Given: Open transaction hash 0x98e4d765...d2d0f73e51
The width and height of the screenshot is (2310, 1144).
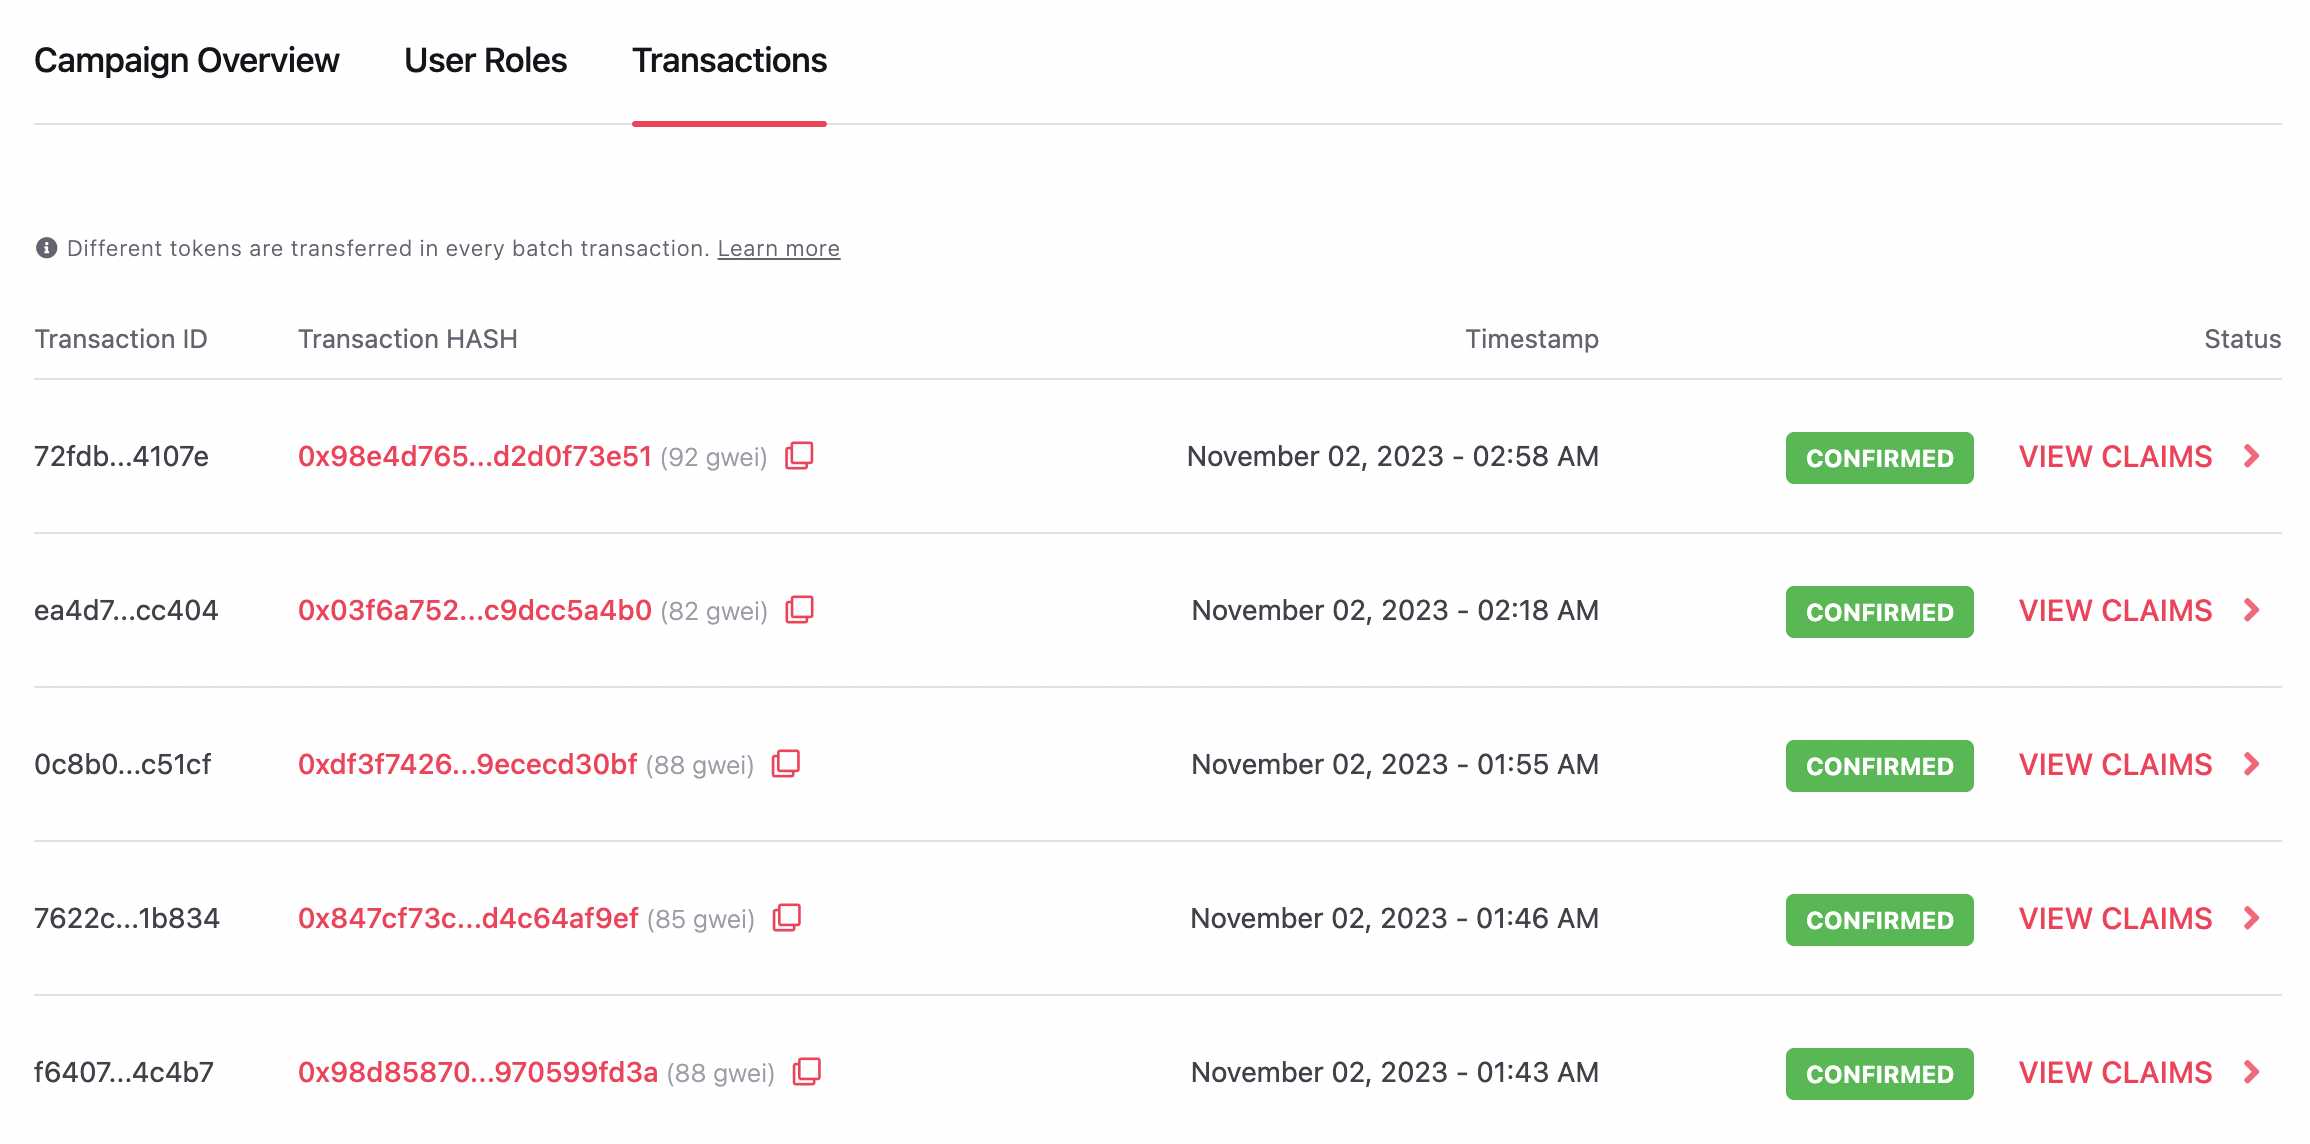Looking at the screenshot, I should tap(477, 456).
